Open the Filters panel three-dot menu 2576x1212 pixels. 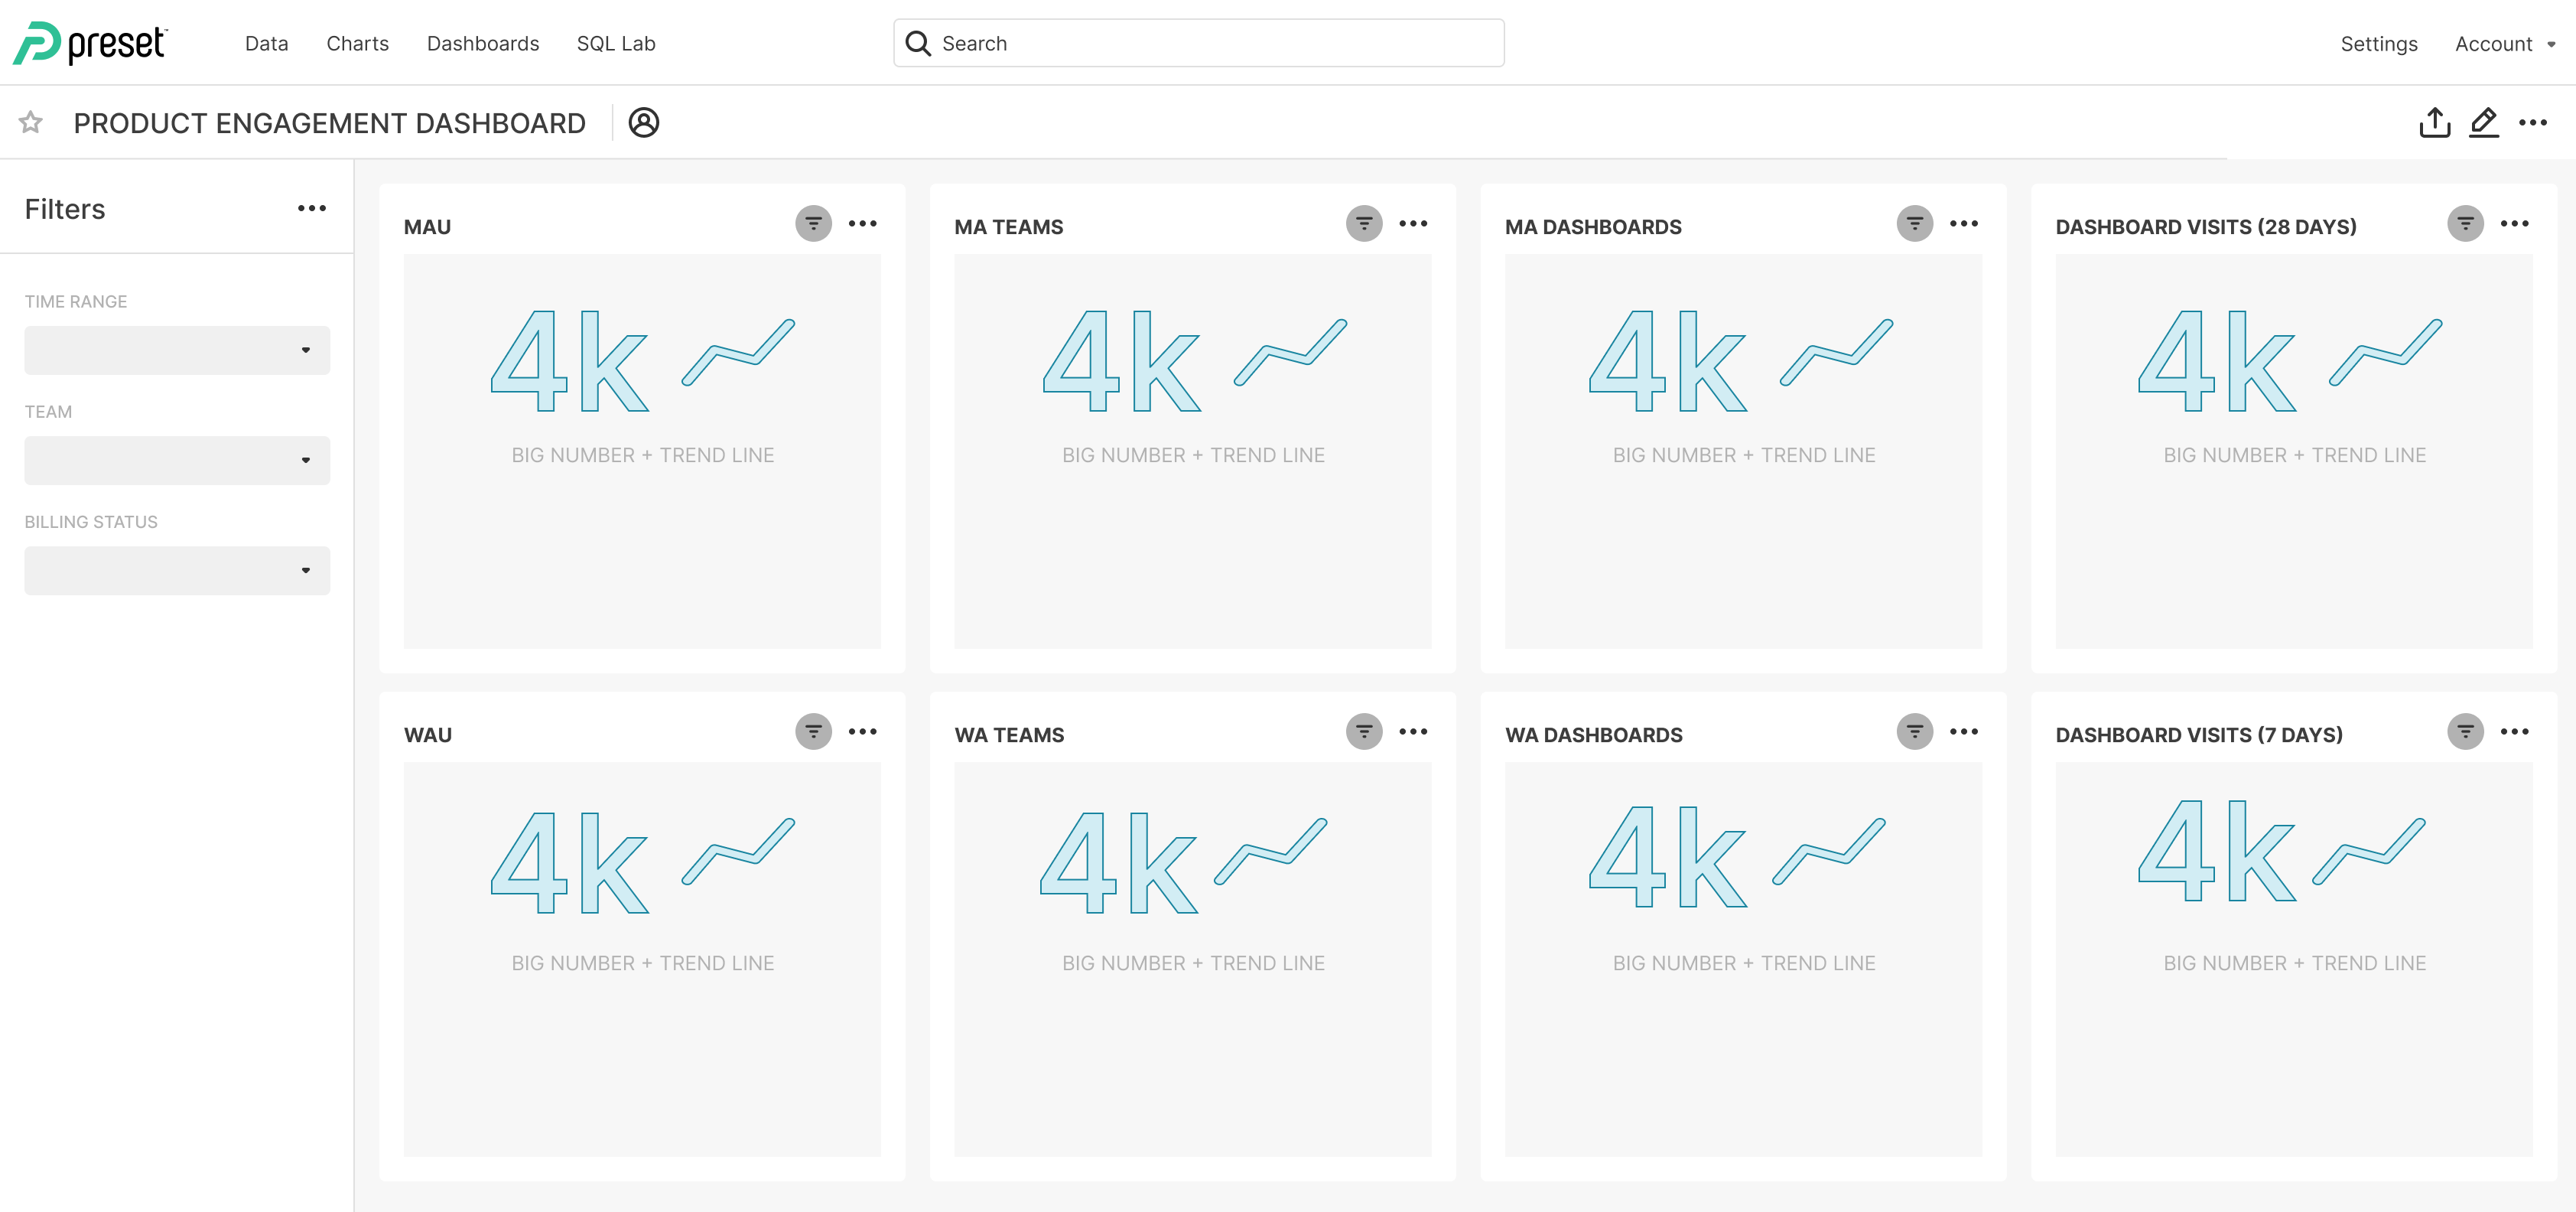[311, 208]
